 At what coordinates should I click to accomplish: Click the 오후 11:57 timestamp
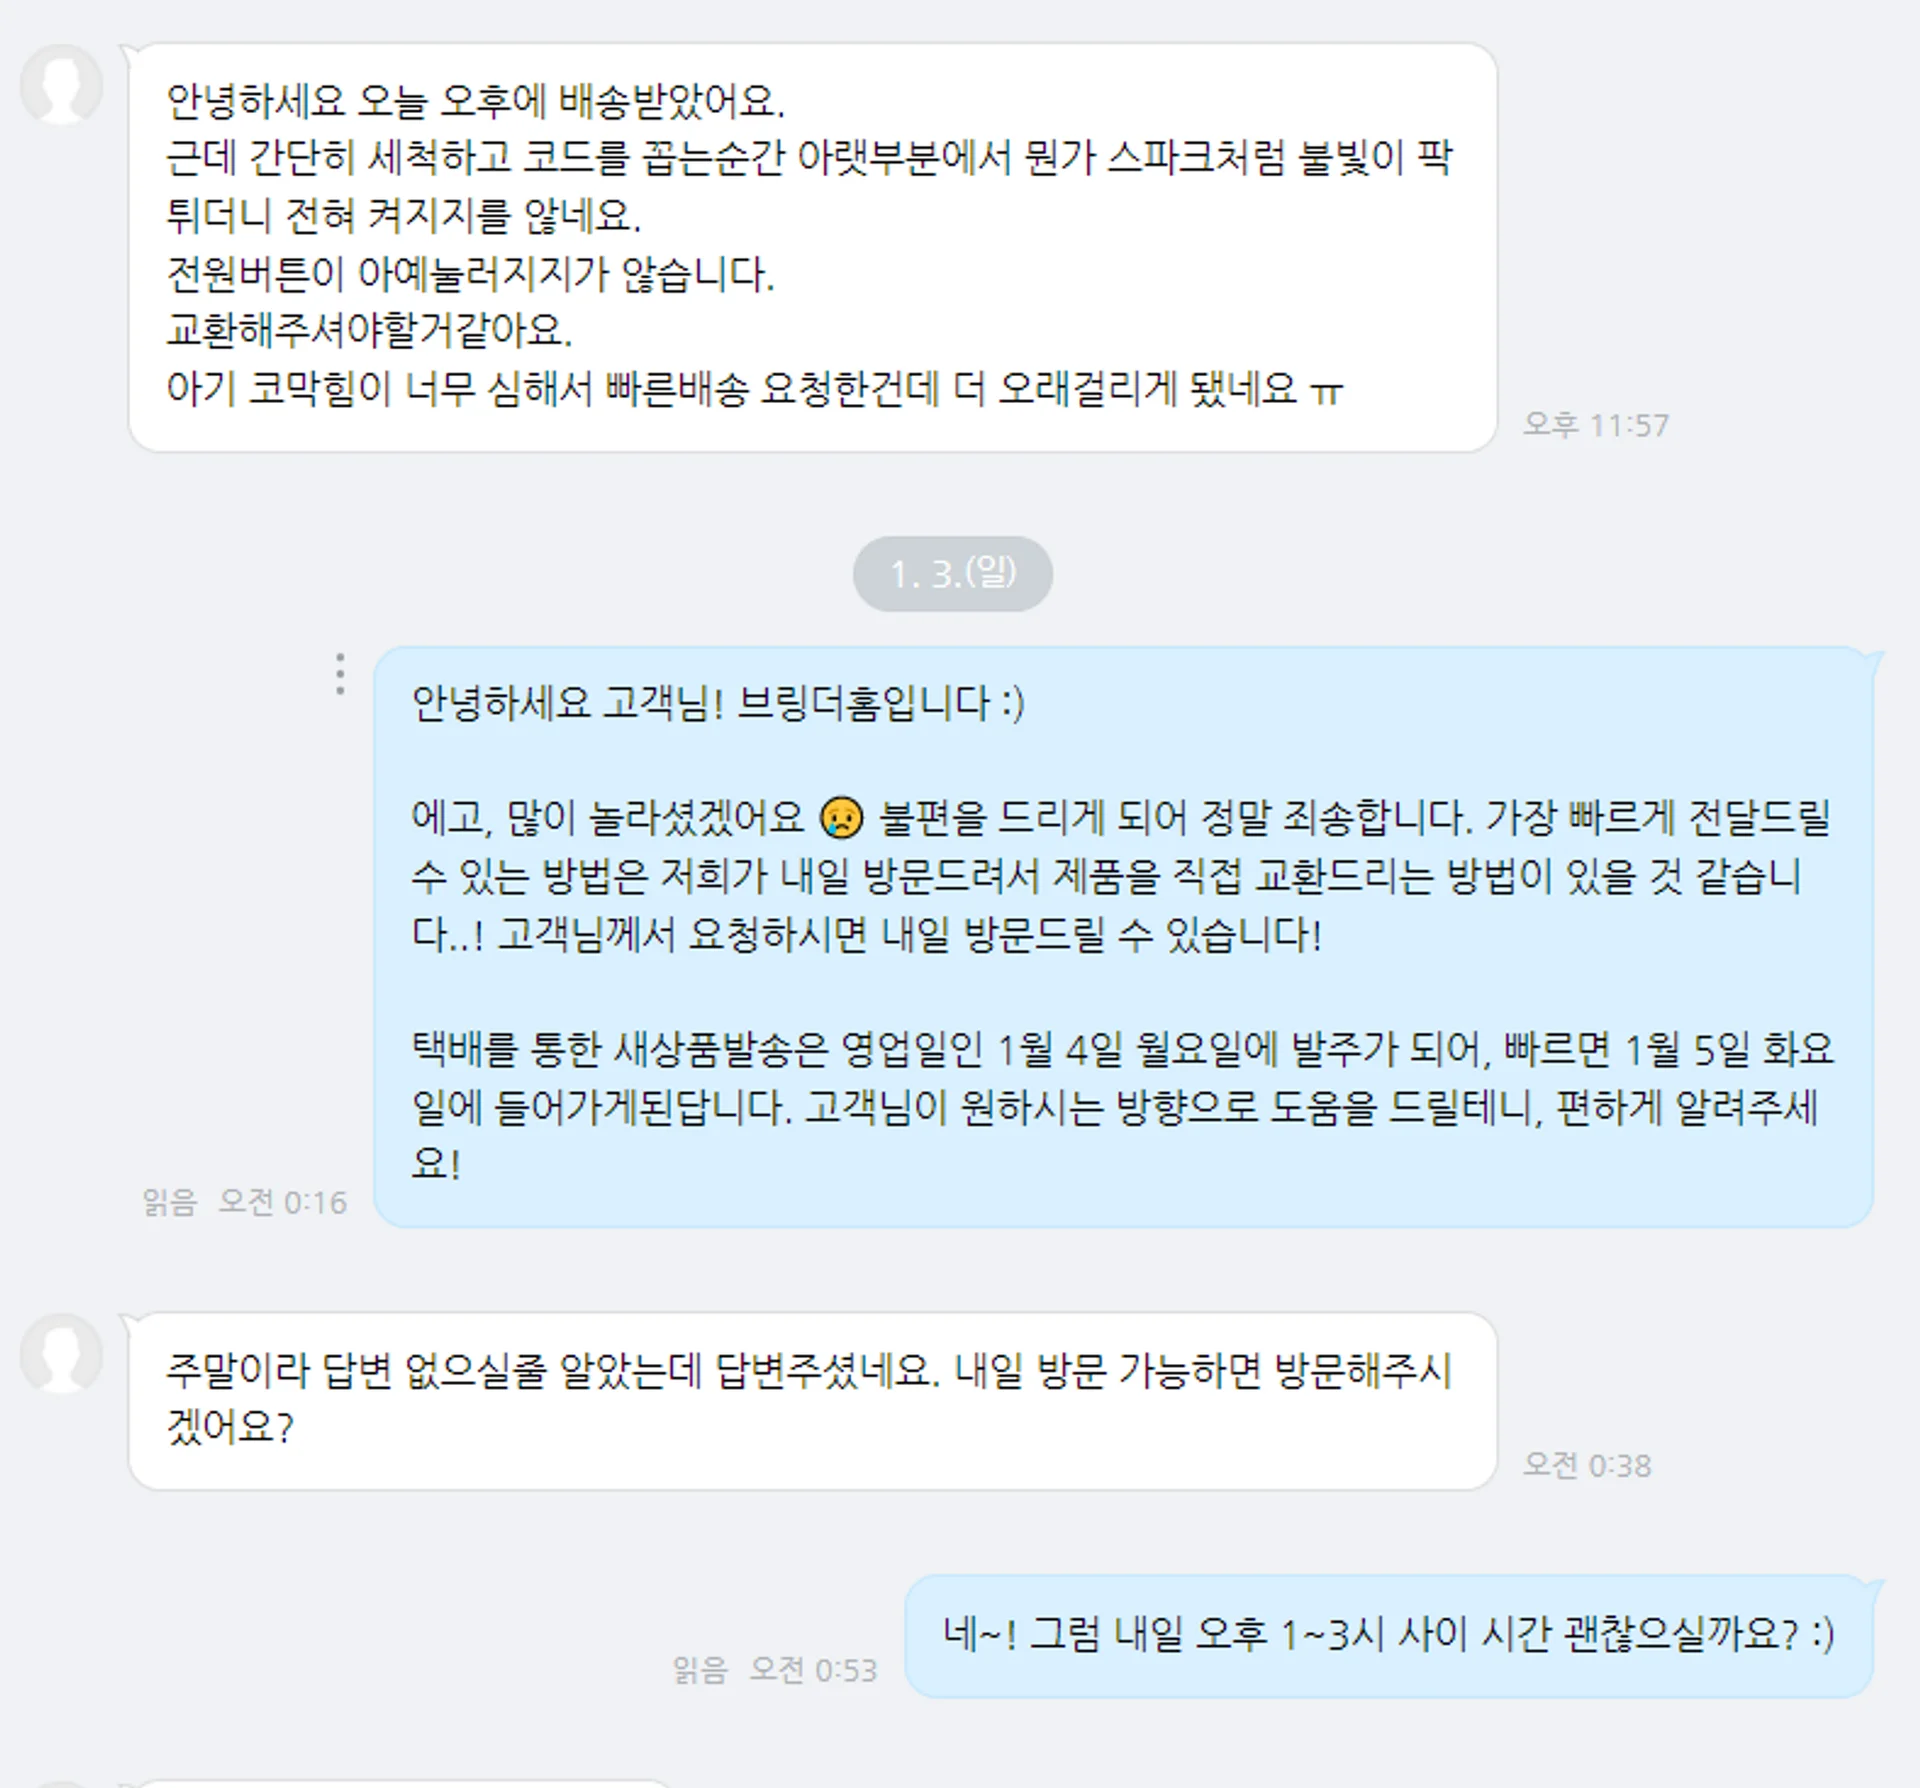pos(1595,425)
